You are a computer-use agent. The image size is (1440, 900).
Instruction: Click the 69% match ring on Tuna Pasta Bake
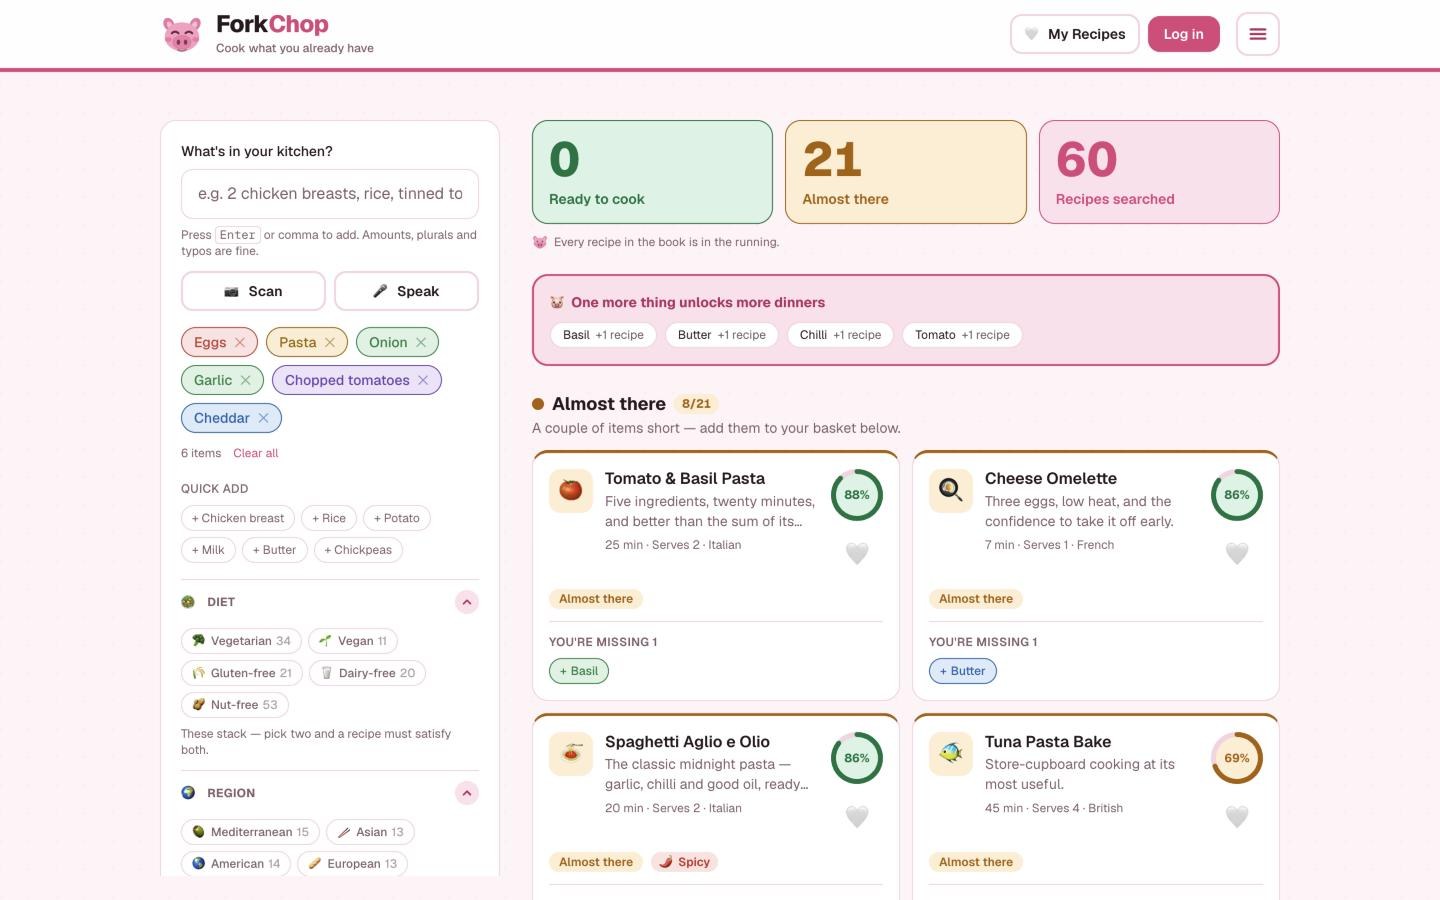1237,758
